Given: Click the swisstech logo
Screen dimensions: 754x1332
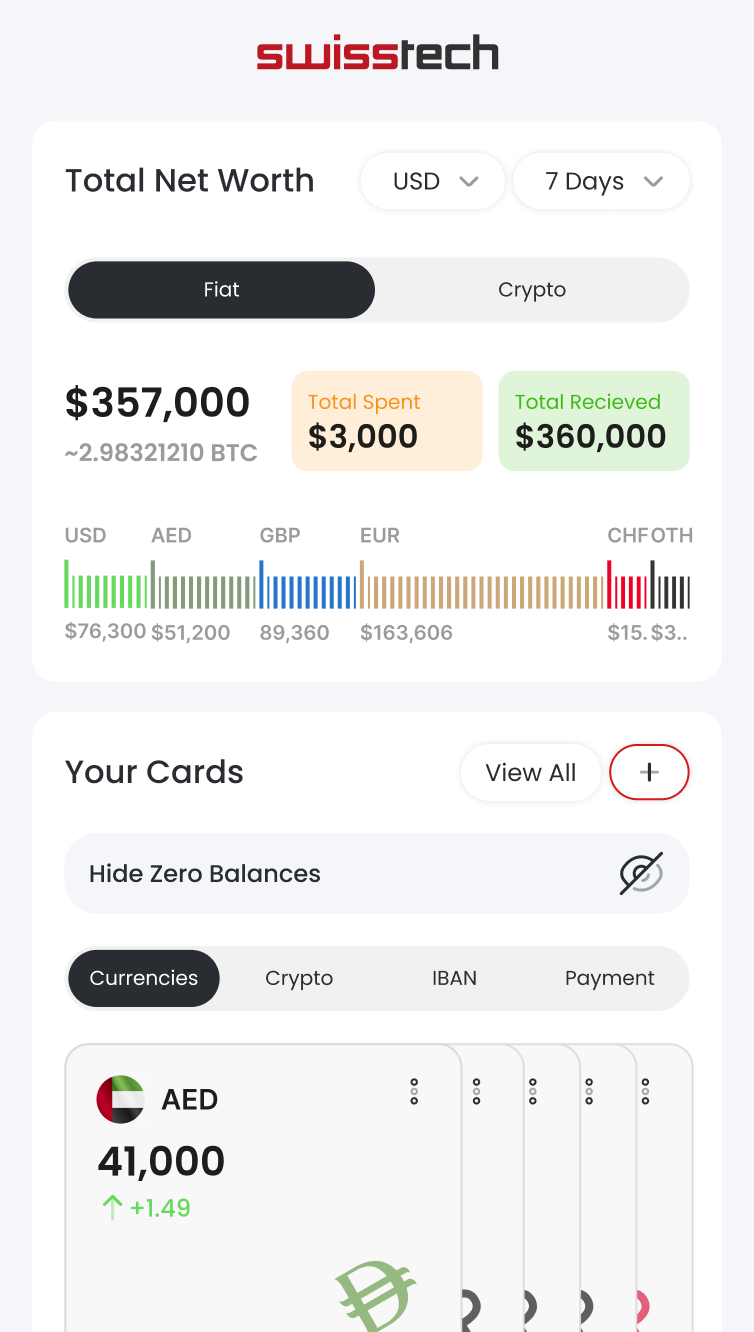Looking at the screenshot, I should tap(377, 54).
